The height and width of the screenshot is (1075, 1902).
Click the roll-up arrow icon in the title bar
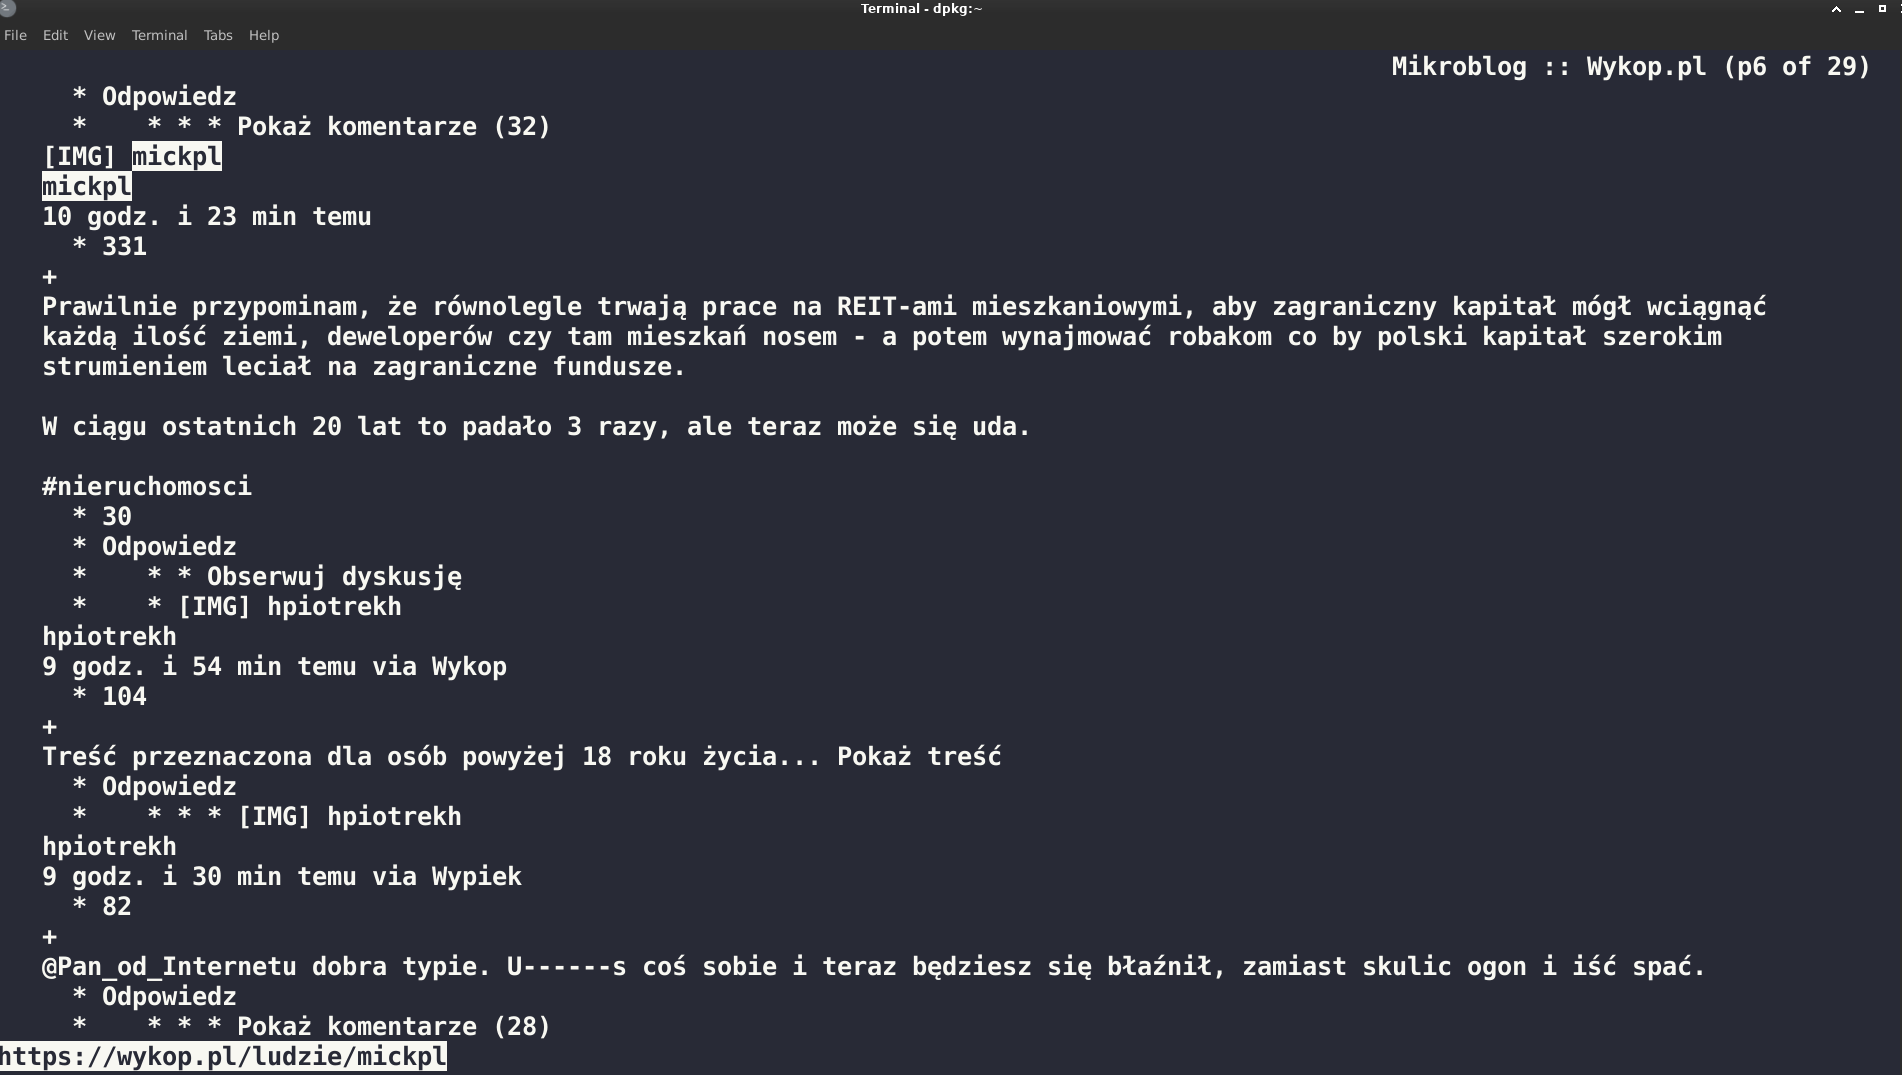tap(1836, 9)
